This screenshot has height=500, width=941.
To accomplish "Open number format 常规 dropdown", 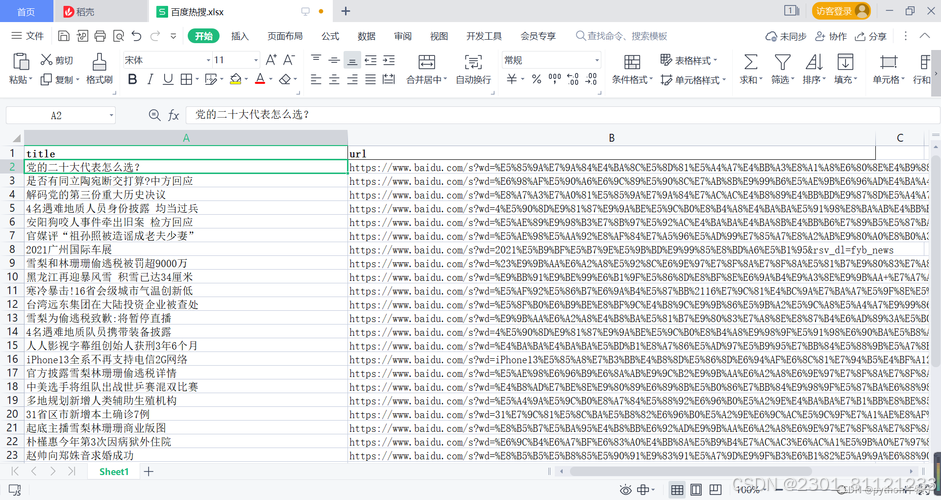I will coord(597,60).
